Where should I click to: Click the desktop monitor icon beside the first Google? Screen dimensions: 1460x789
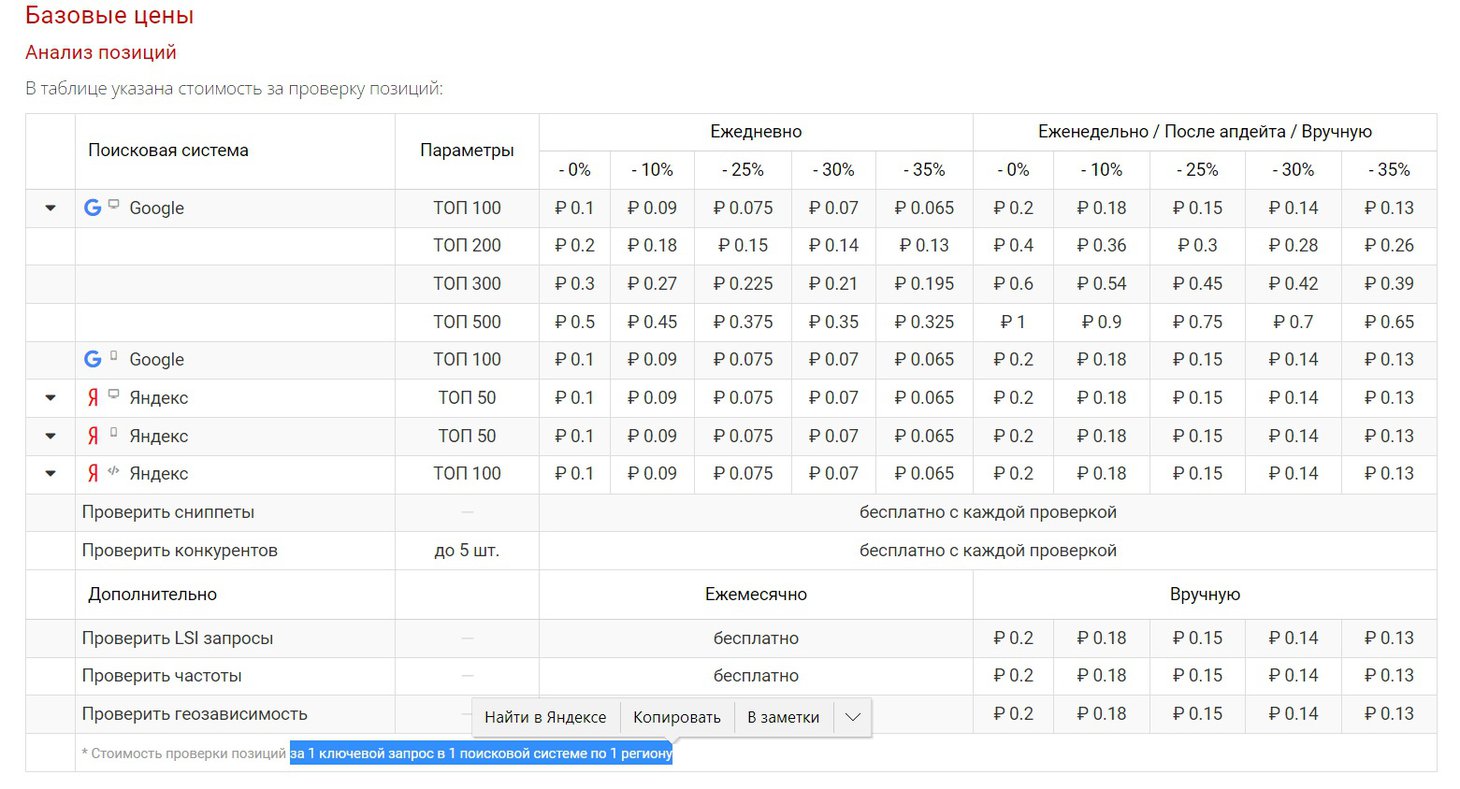[x=114, y=205]
